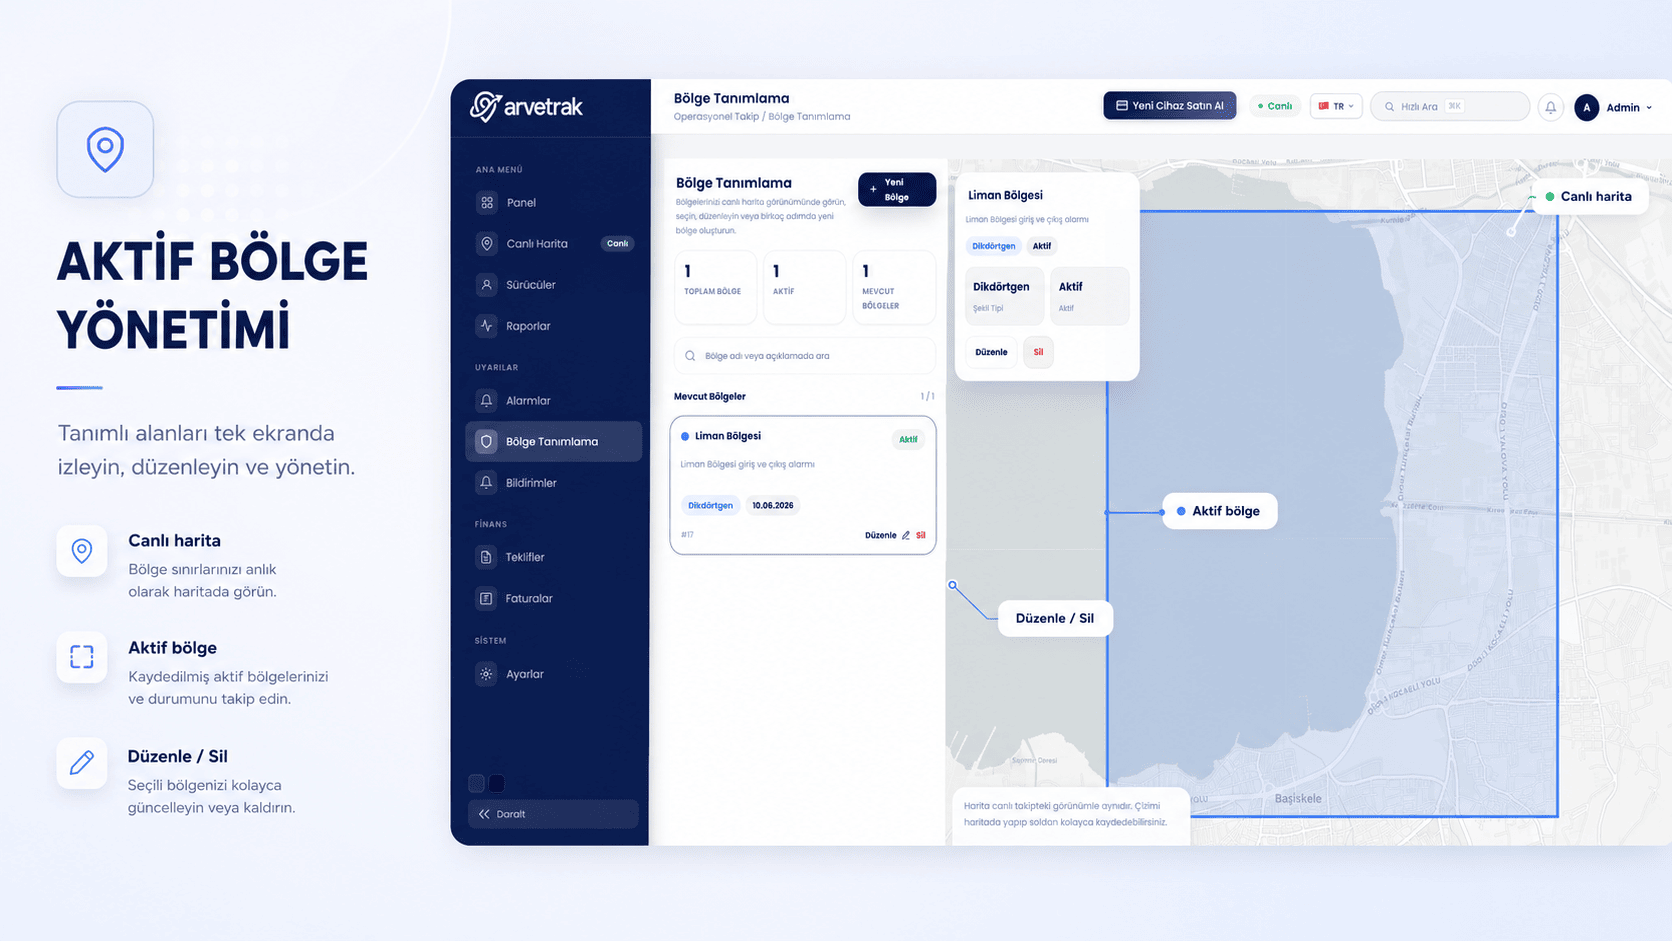The image size is (1672, 941).
Task: Select the light theme swatch in sidebar
Action: click(x=477, y=783)
